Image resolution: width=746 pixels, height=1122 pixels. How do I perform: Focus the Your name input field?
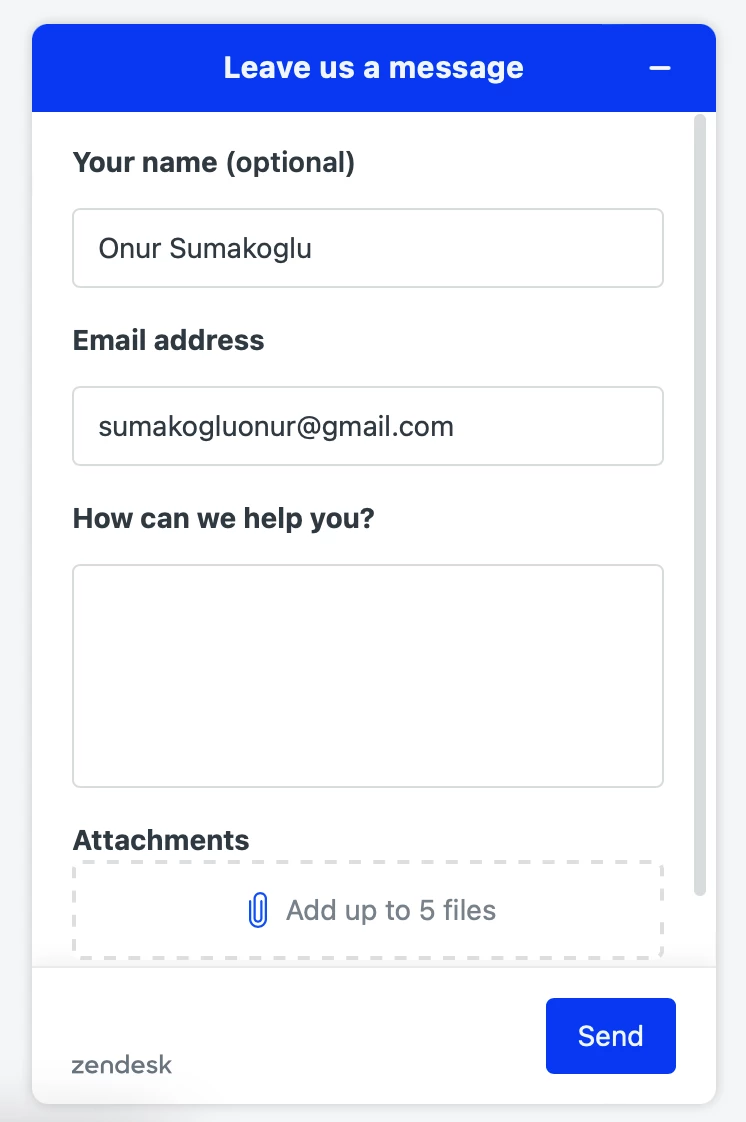tap(368, 248)
